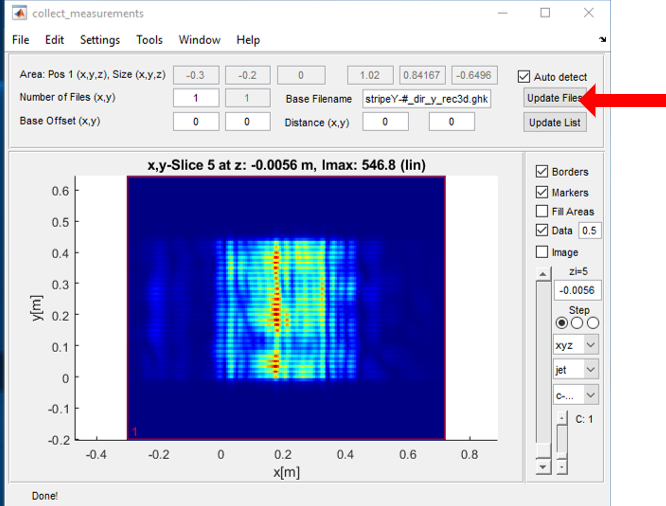Open the jet colormap dropdown
The image size is (666, 506).
[576, 370]
